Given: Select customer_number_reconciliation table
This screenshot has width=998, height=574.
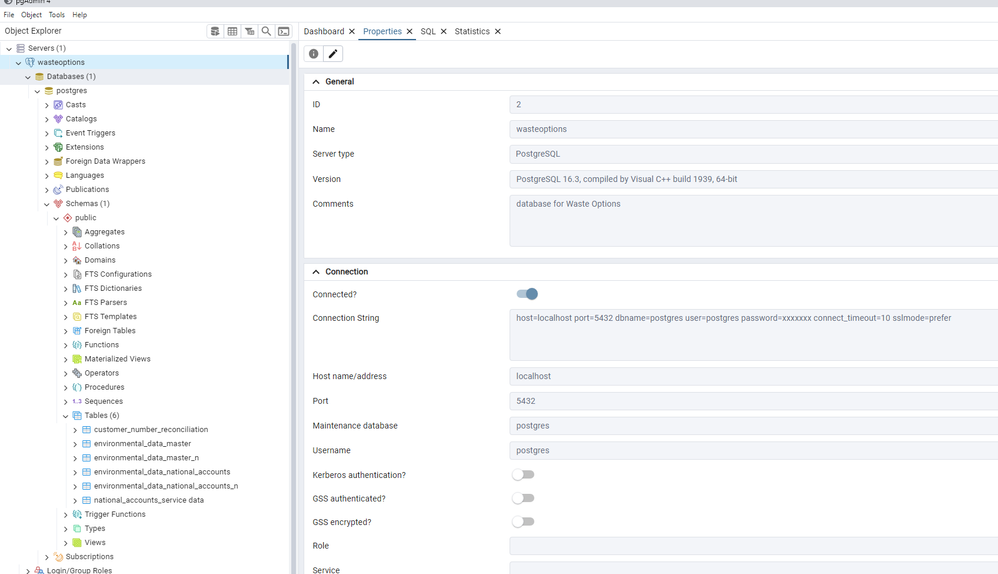Looking at the screenshot, I should point(151,430).
